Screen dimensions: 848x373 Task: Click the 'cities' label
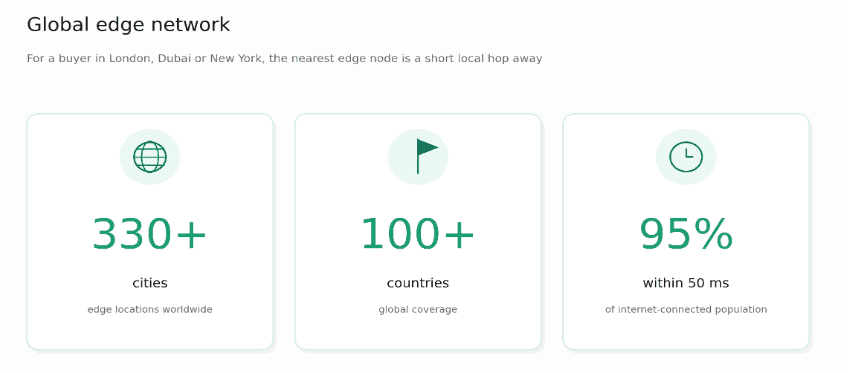(x=150, y=283)
